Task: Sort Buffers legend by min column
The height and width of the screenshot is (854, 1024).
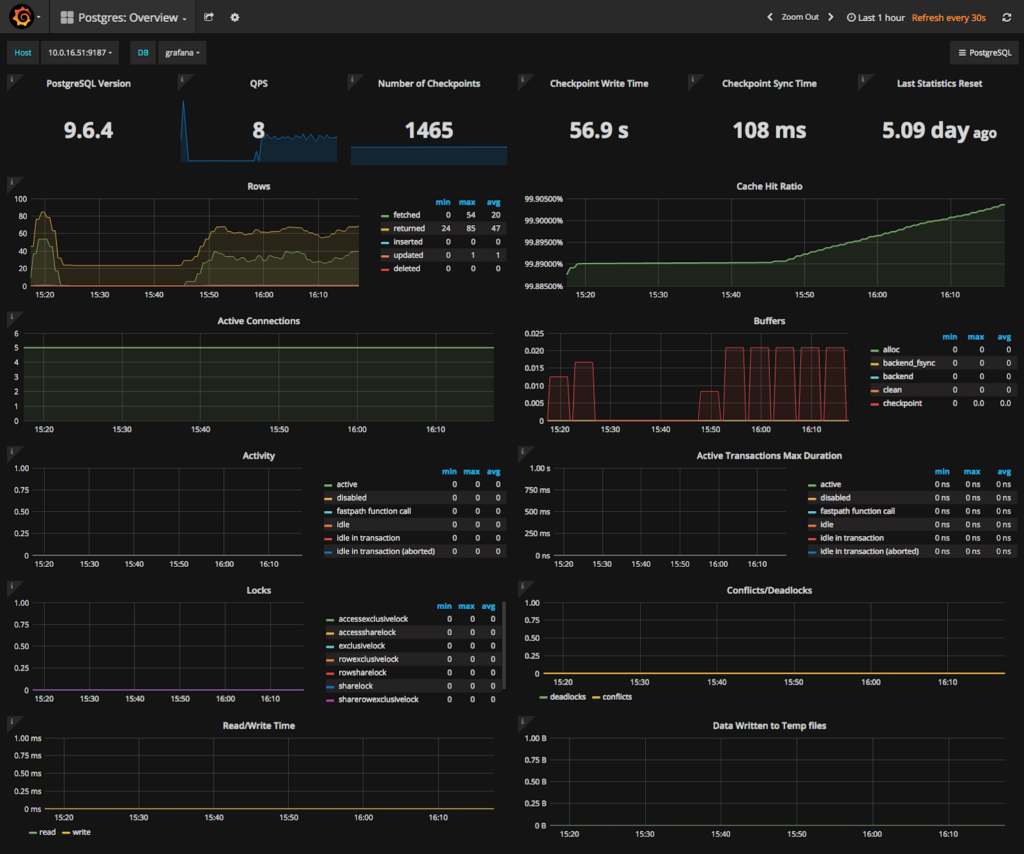Action: click(x=950, y=337)
